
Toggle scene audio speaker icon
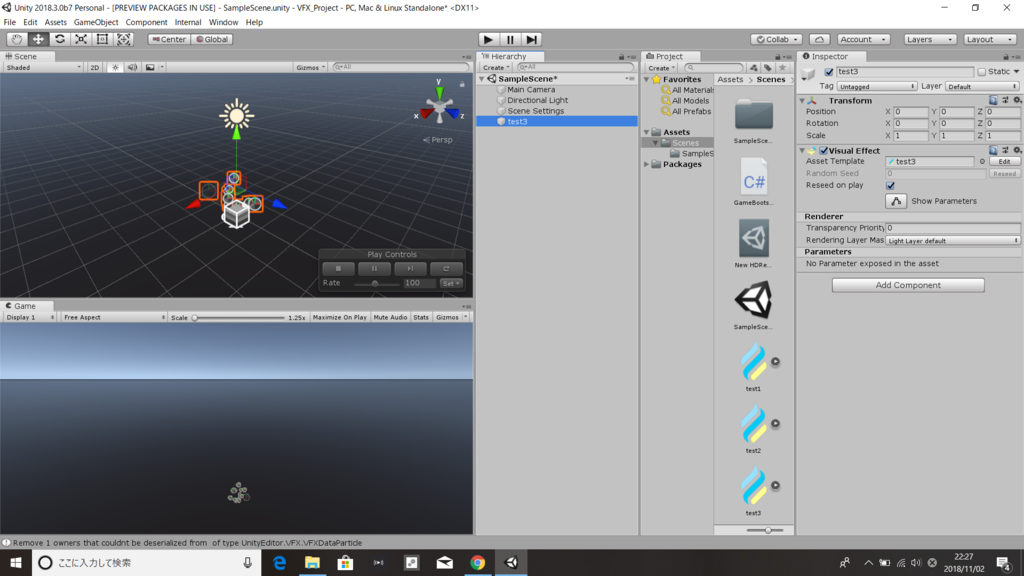133,67
